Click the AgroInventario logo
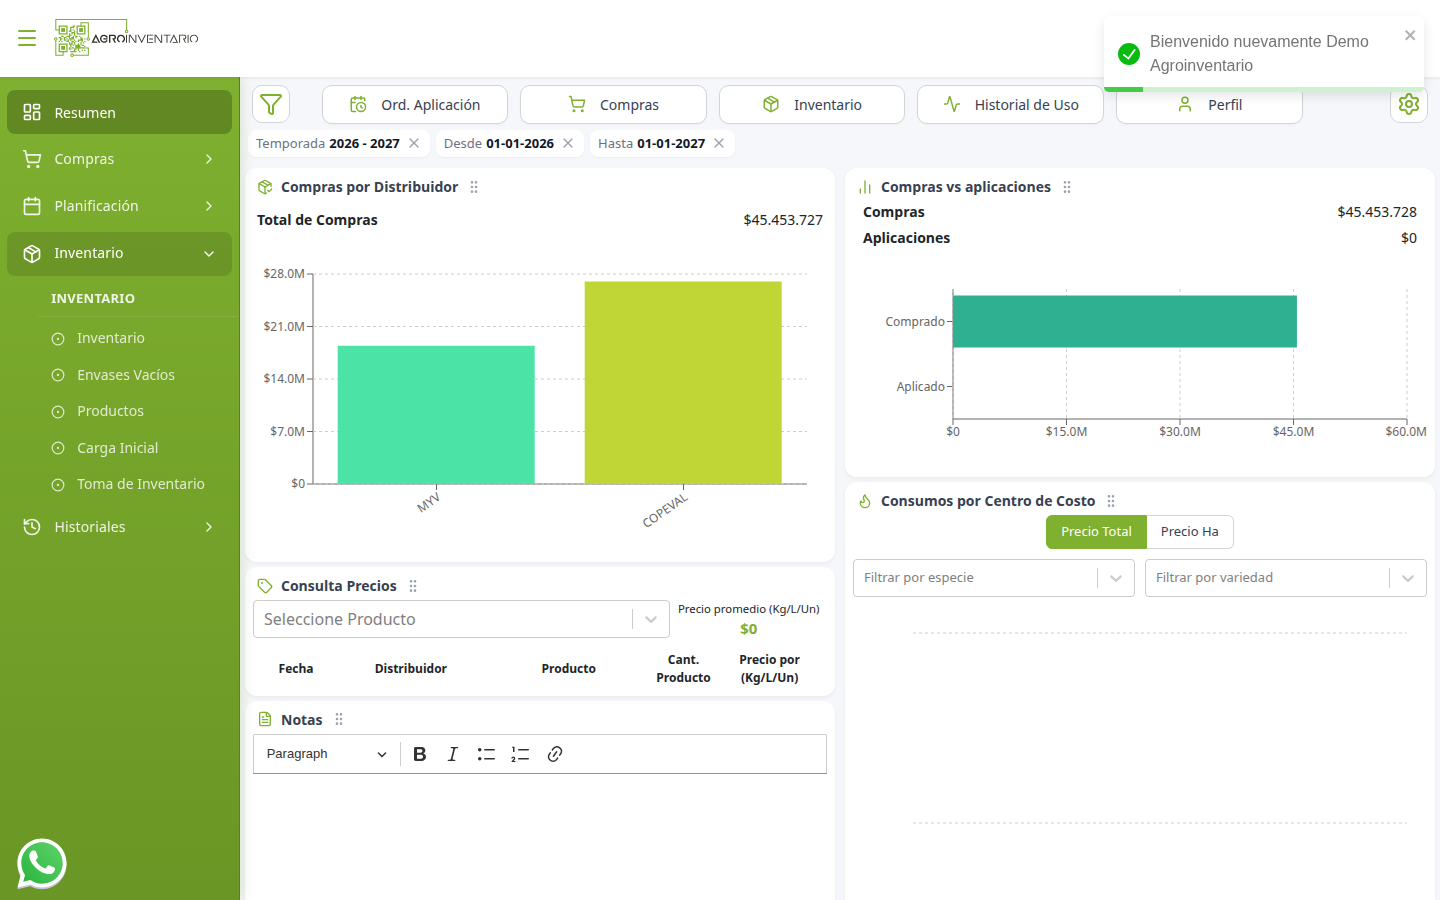Image resolution: width=1440 pixels, height=900 pixels. point(127,38)
